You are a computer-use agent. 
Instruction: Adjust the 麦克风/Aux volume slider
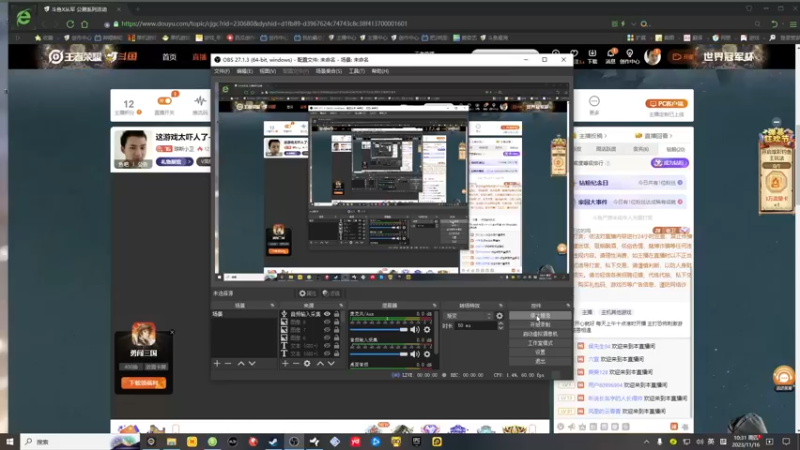click(379, 330)
